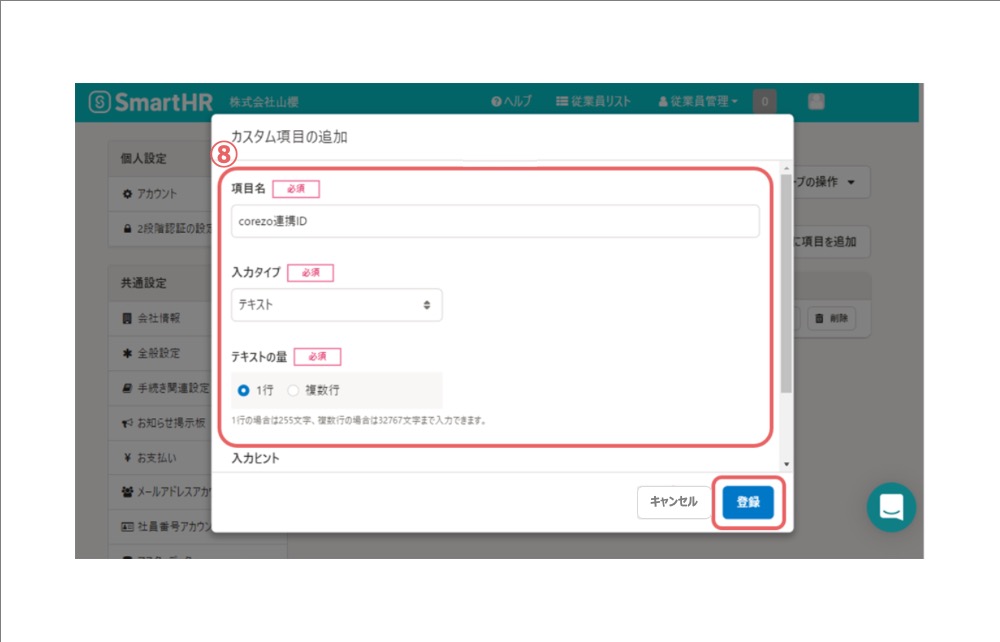The width and height of the screenshot is (1000, 642).
Task: Open the user avatar icon in header
Action: coord(816,101)
